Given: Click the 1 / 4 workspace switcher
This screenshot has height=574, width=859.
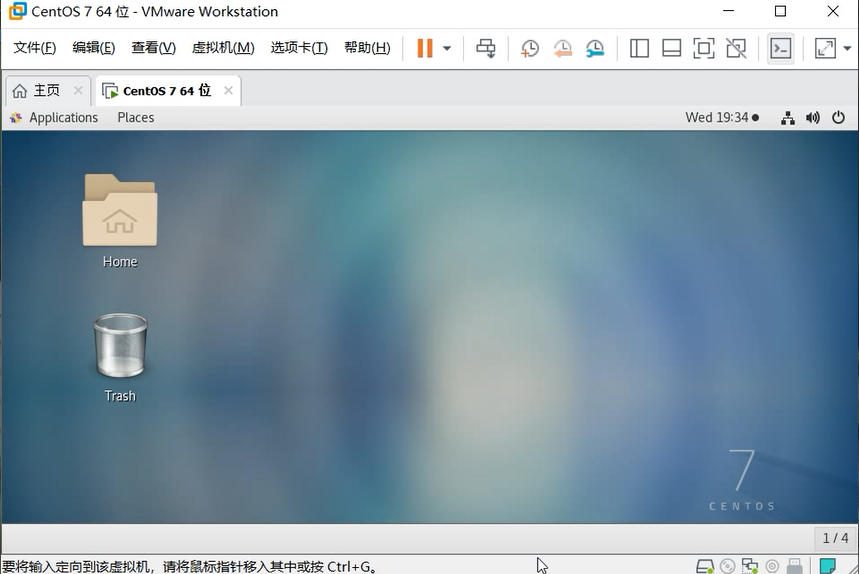Looking at the screenshot, I should click(835, 538).
